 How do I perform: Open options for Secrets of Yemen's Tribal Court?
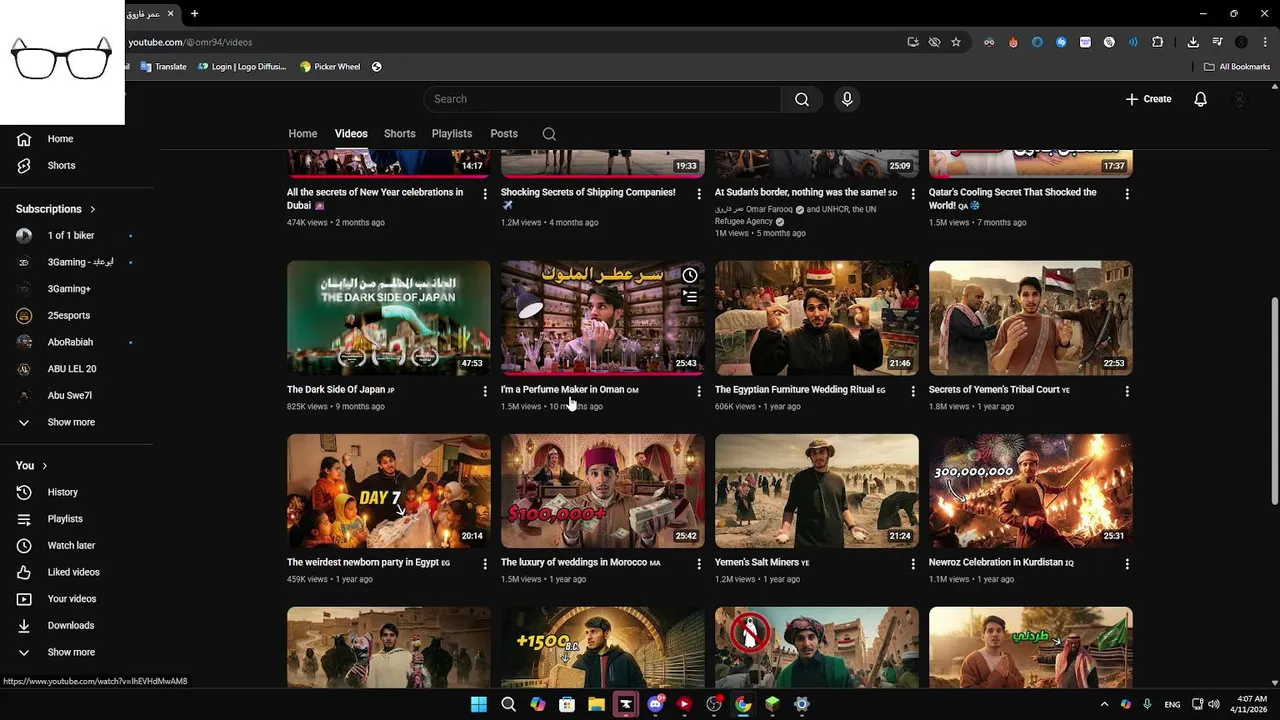1127,391
